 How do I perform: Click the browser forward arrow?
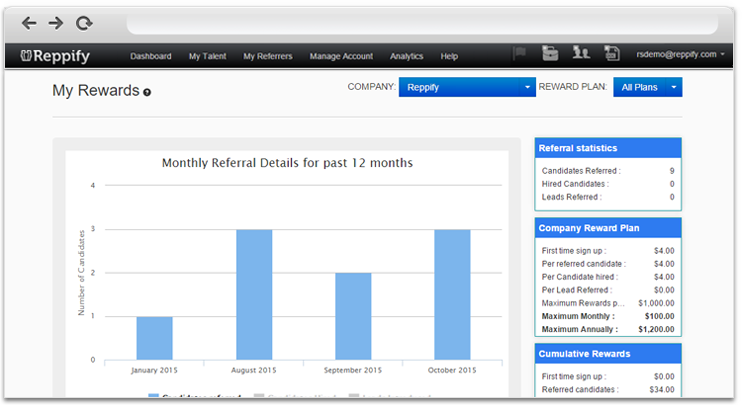56,22
